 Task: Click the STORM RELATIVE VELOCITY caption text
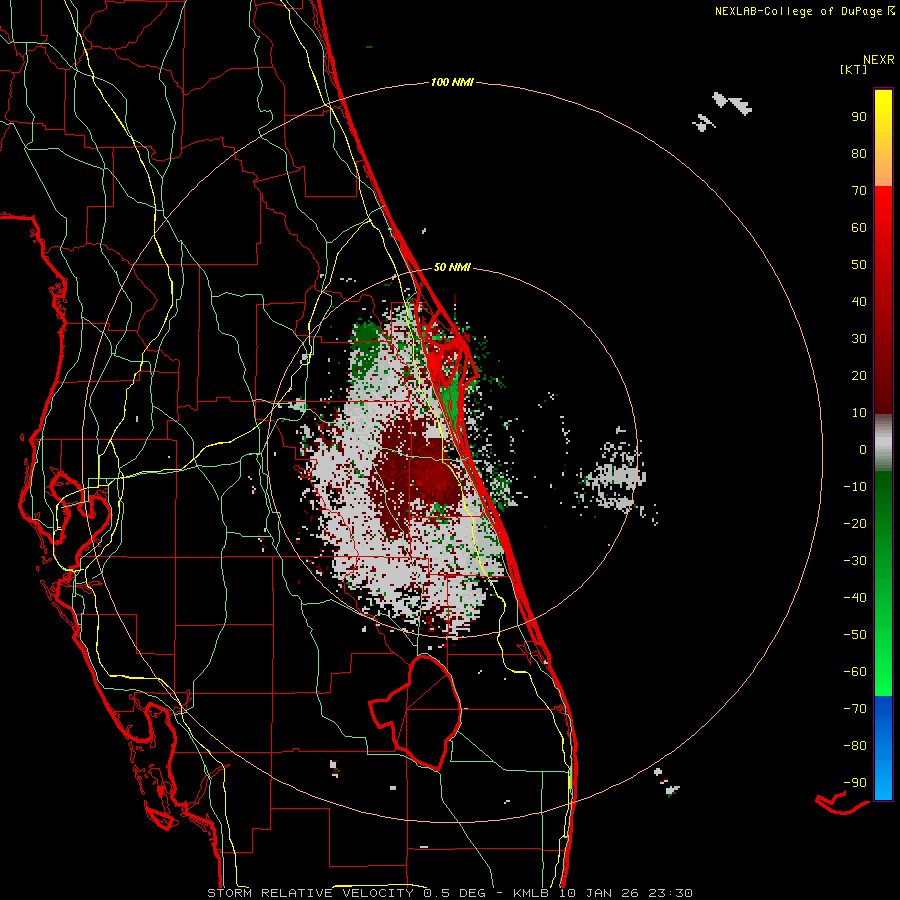[311, 893]
